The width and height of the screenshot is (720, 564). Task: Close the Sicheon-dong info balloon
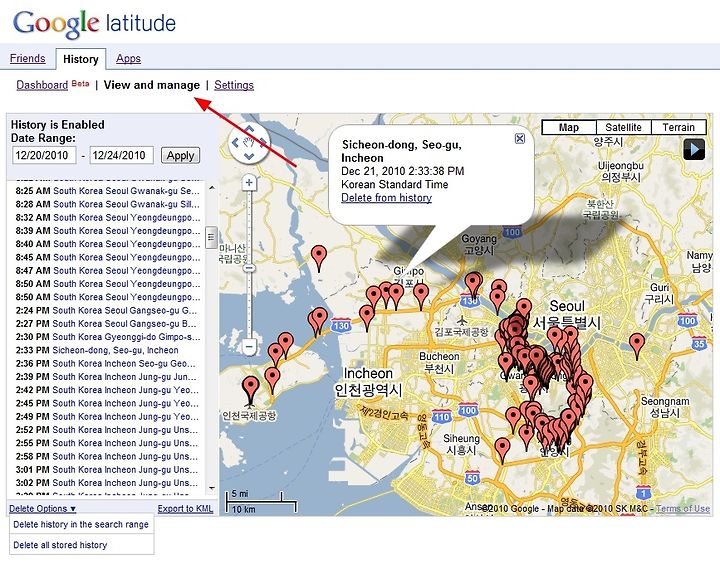(519, 138)
